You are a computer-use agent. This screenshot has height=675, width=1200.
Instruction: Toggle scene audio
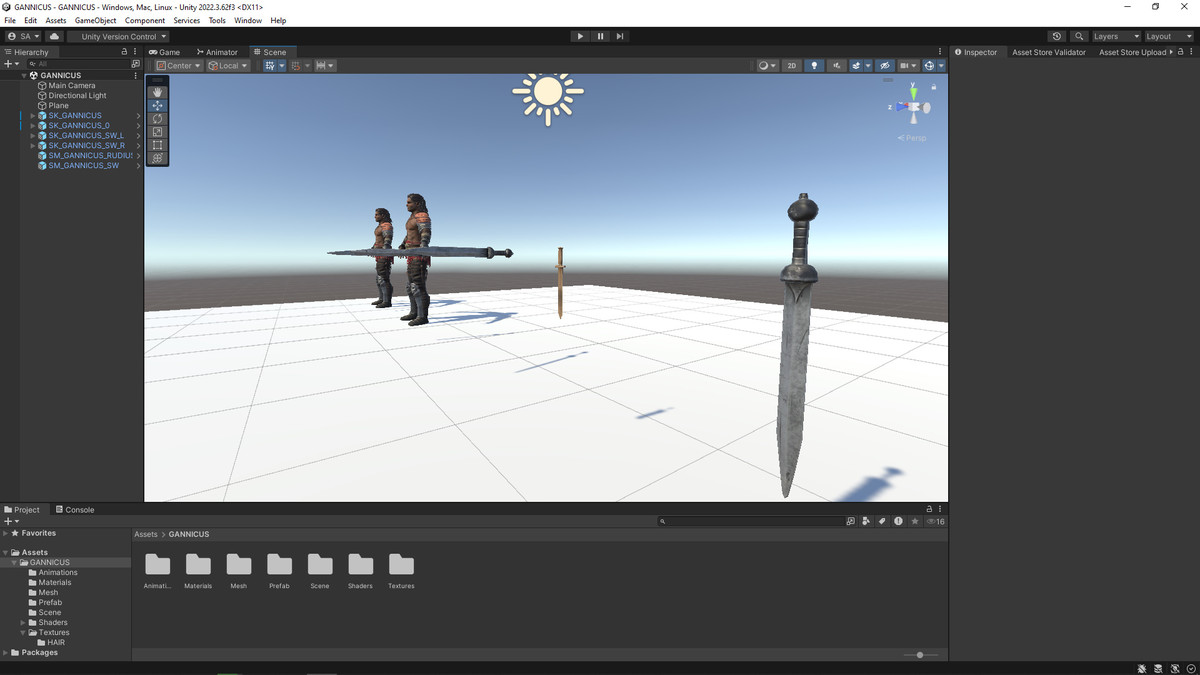click(x=836, y=65)
